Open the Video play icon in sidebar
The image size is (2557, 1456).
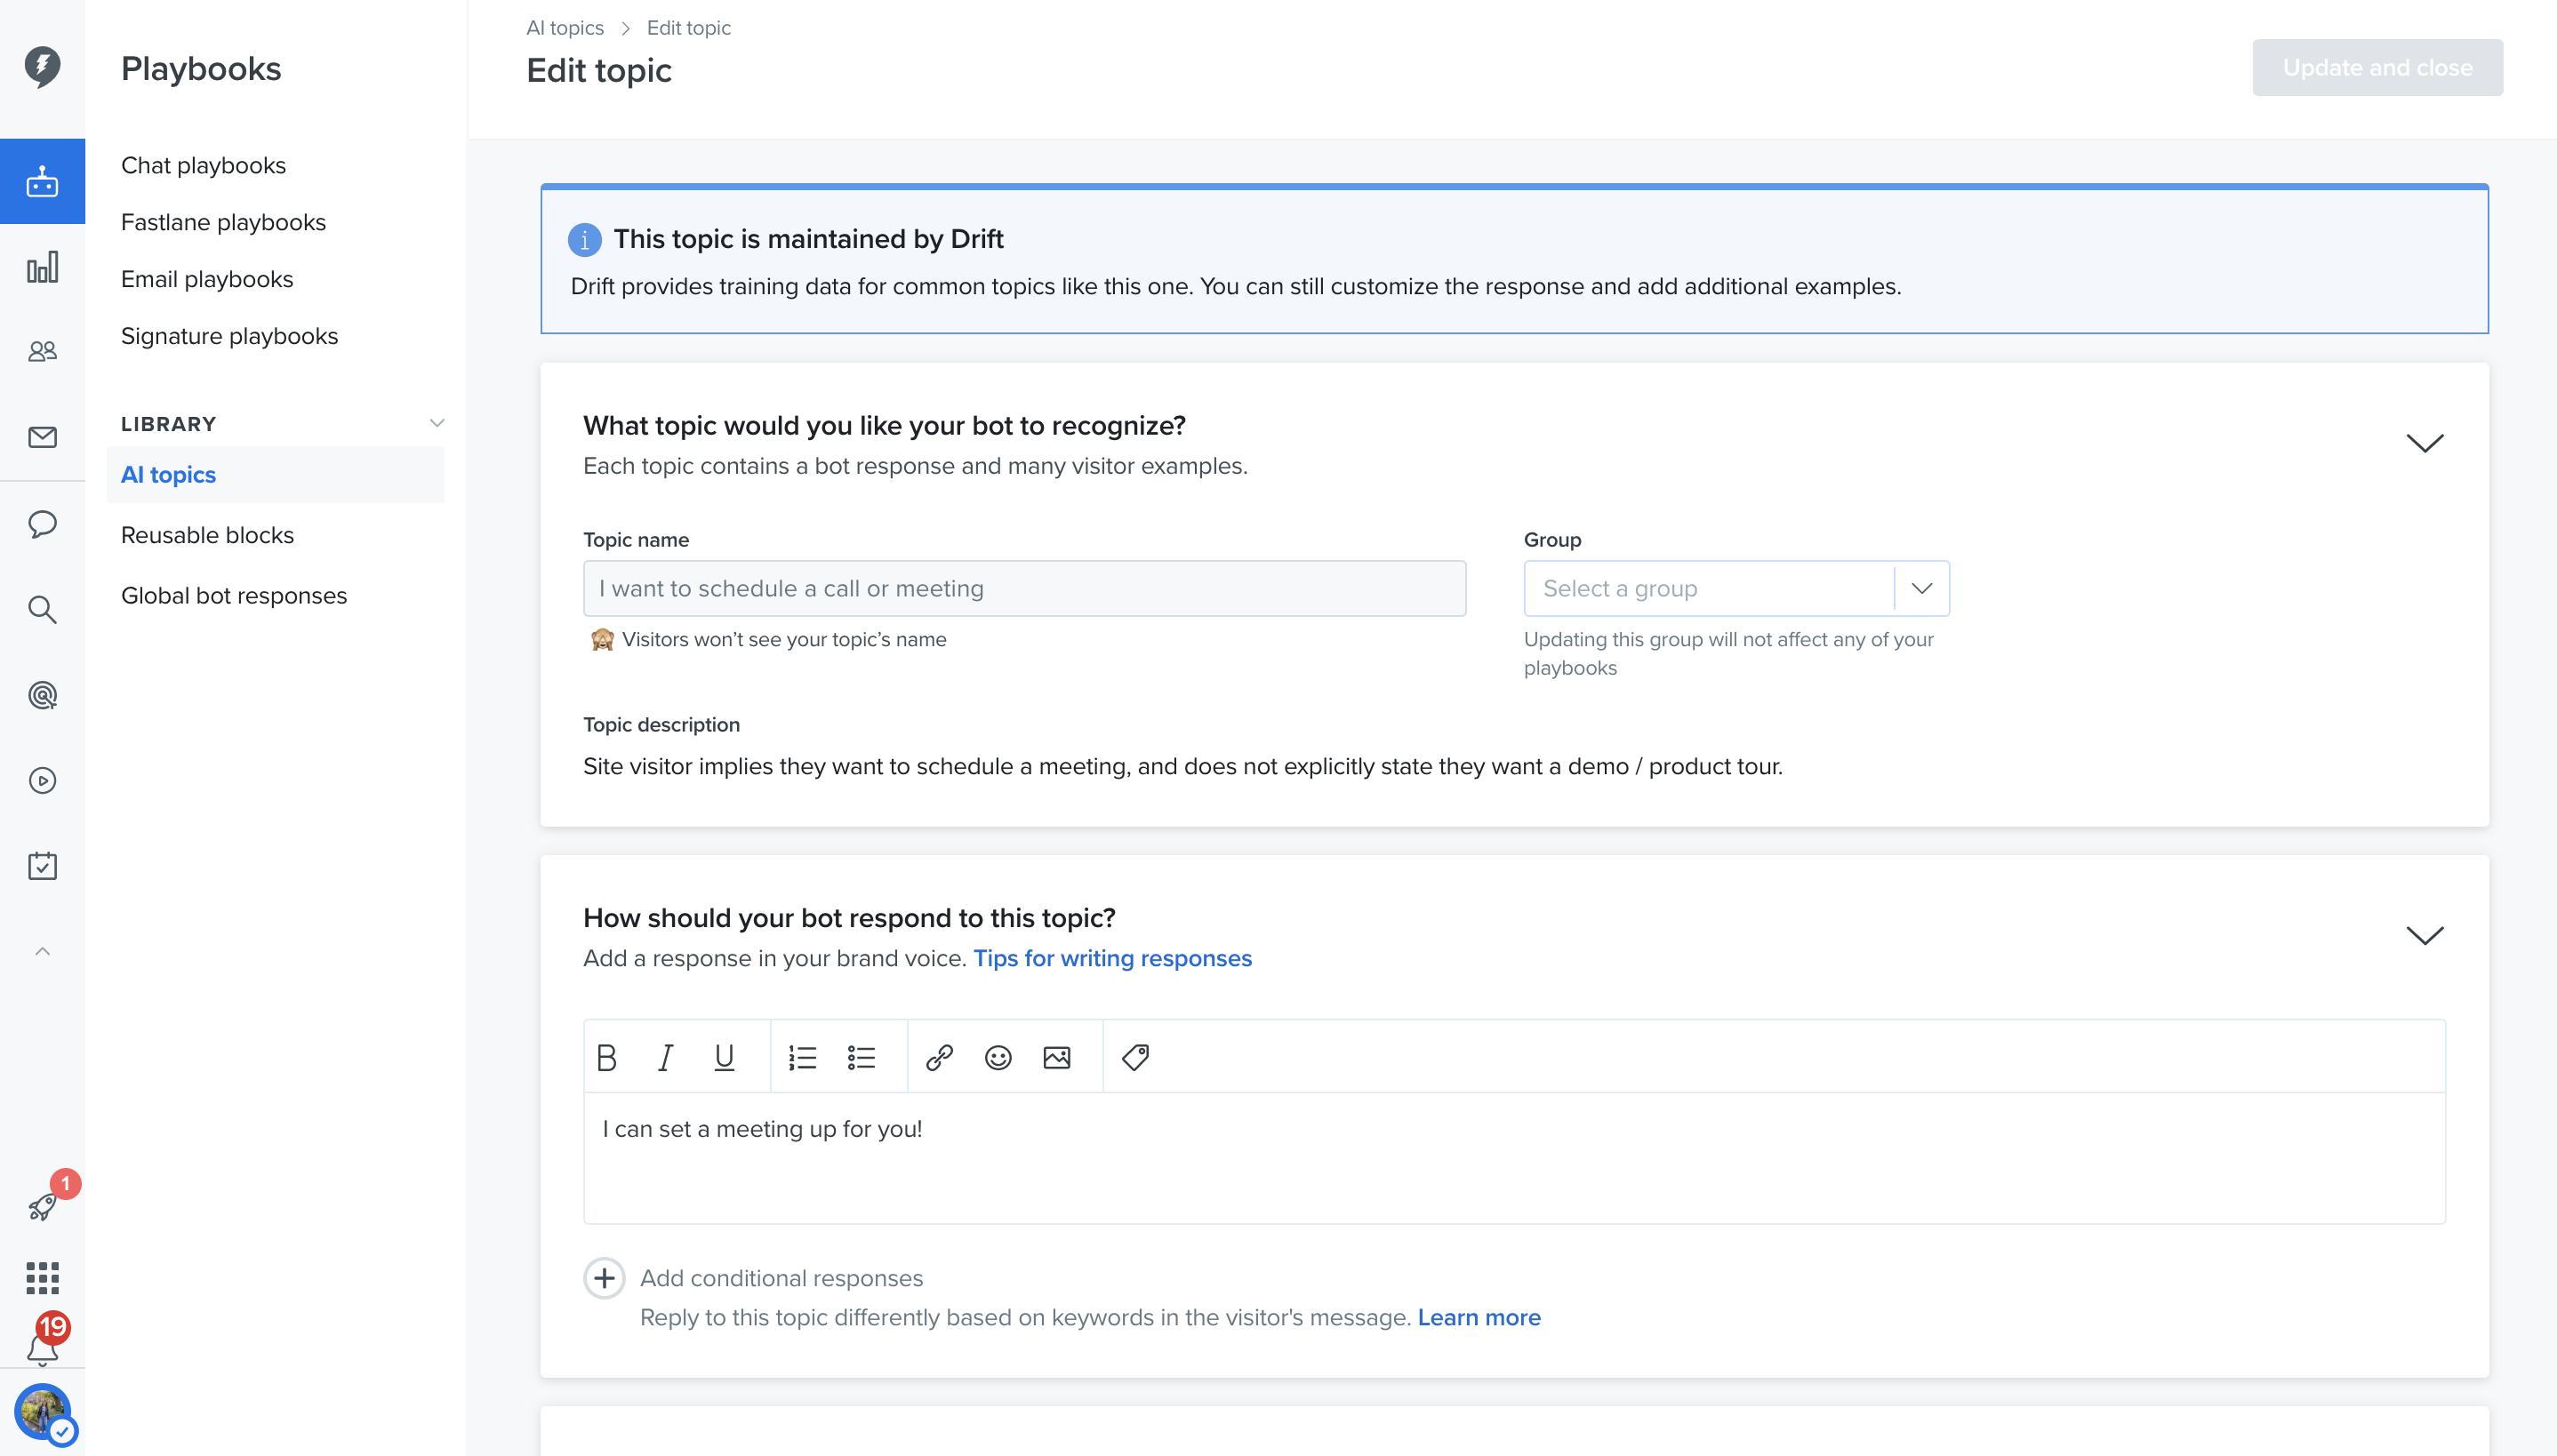coord(42,780)
